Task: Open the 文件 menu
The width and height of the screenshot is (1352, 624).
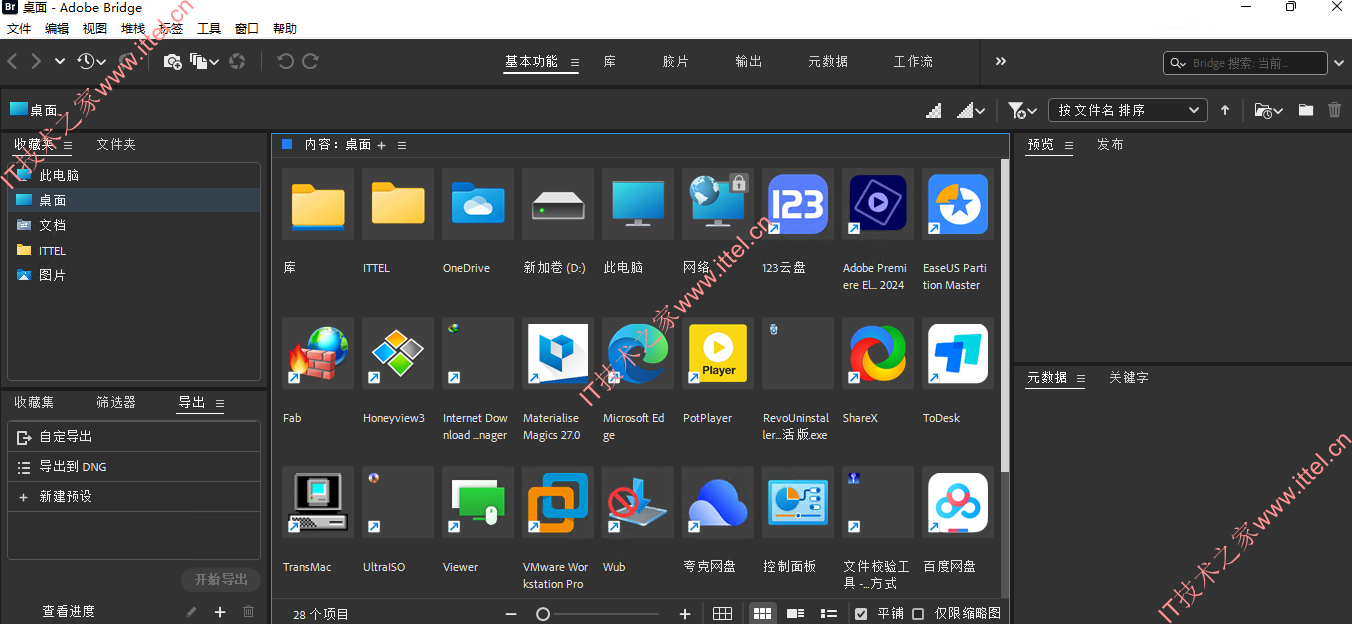Action: (x=19, y=29)
